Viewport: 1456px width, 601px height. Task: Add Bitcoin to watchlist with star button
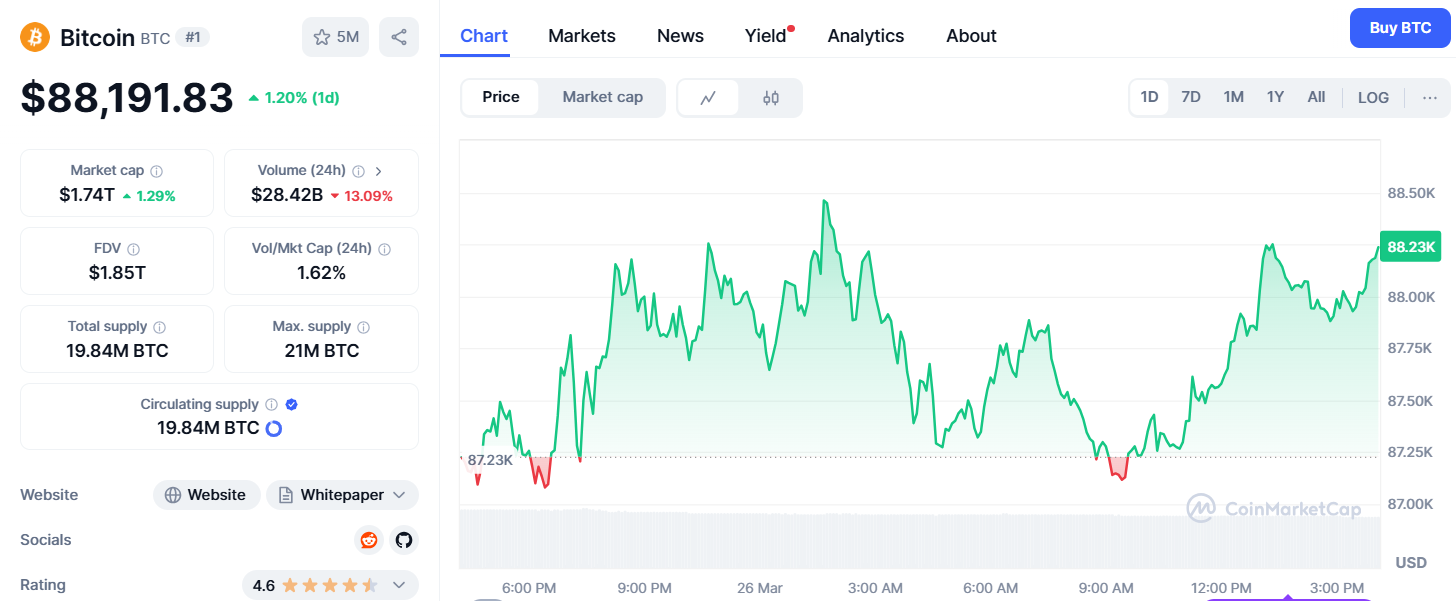pos(335,37)
